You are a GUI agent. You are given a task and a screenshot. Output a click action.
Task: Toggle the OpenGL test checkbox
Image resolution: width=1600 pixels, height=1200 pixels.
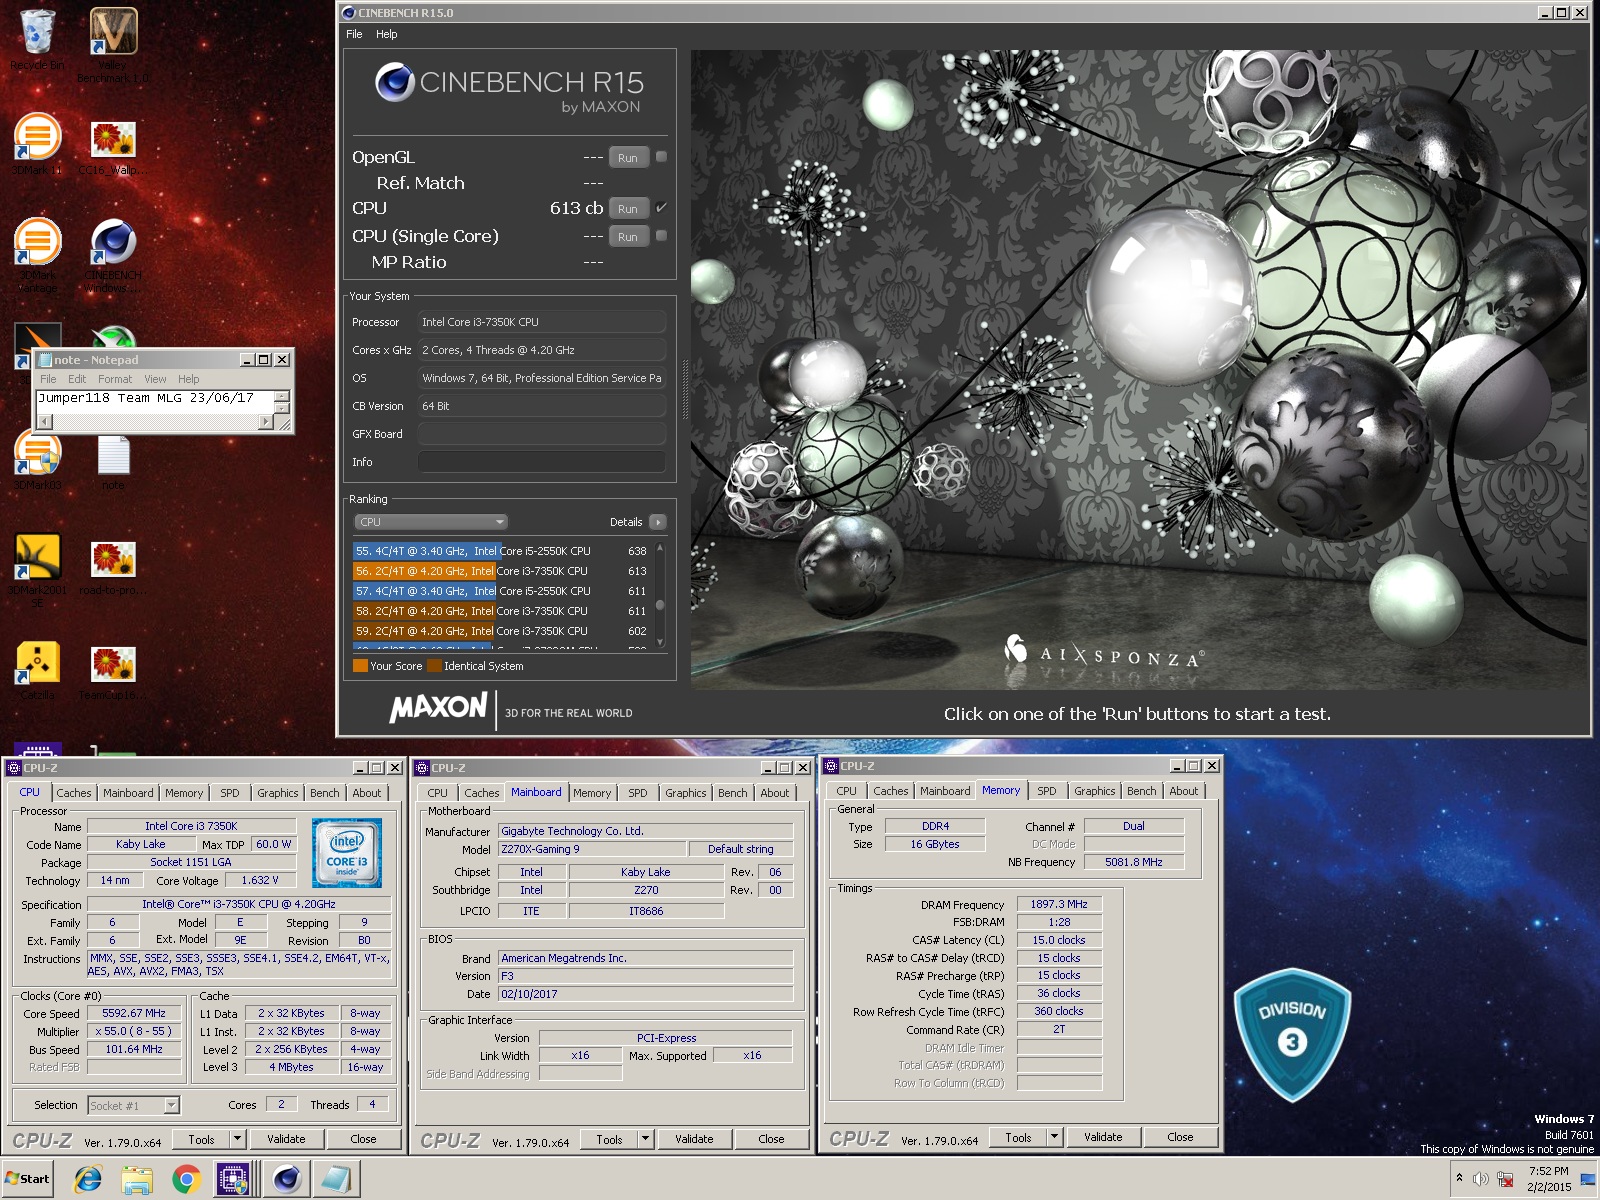tap(661, 157)
